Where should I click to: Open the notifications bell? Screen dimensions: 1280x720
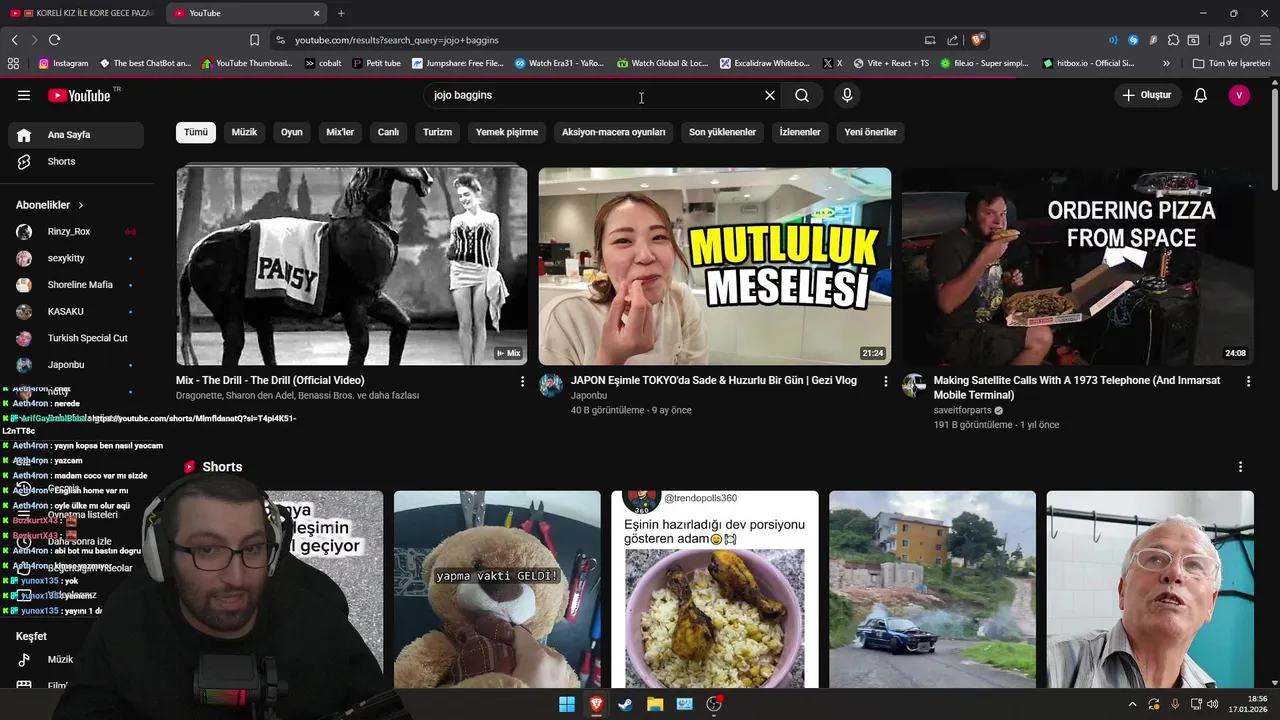pos(1201,95)
